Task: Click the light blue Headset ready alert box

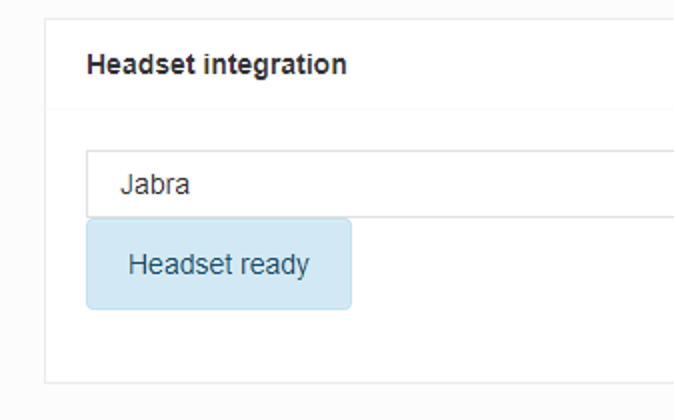Action: pyautogui.click(x=219, y=264)
